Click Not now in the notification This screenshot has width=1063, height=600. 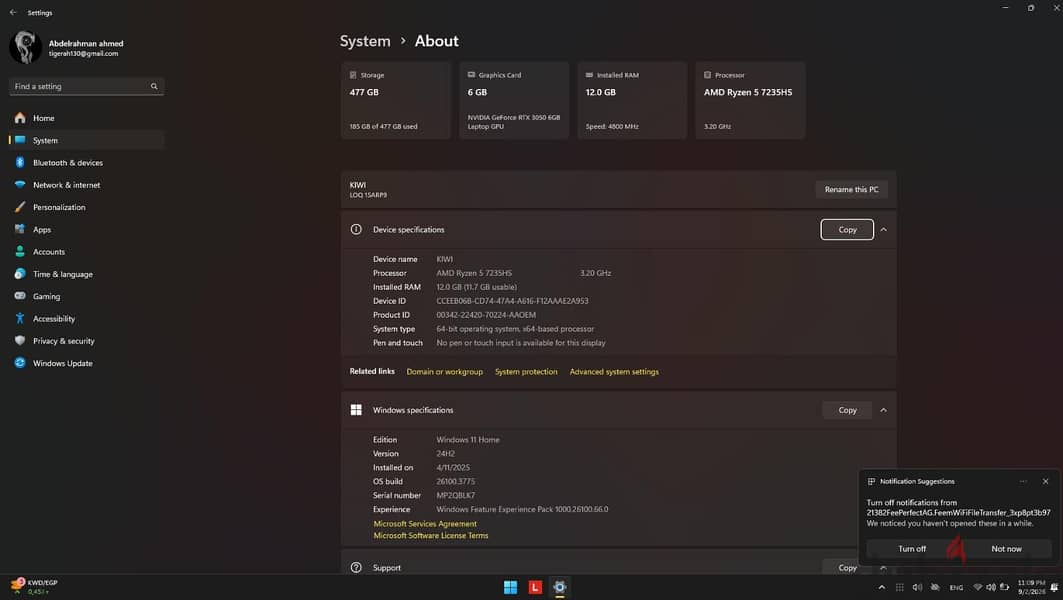tap(1006, 549)
